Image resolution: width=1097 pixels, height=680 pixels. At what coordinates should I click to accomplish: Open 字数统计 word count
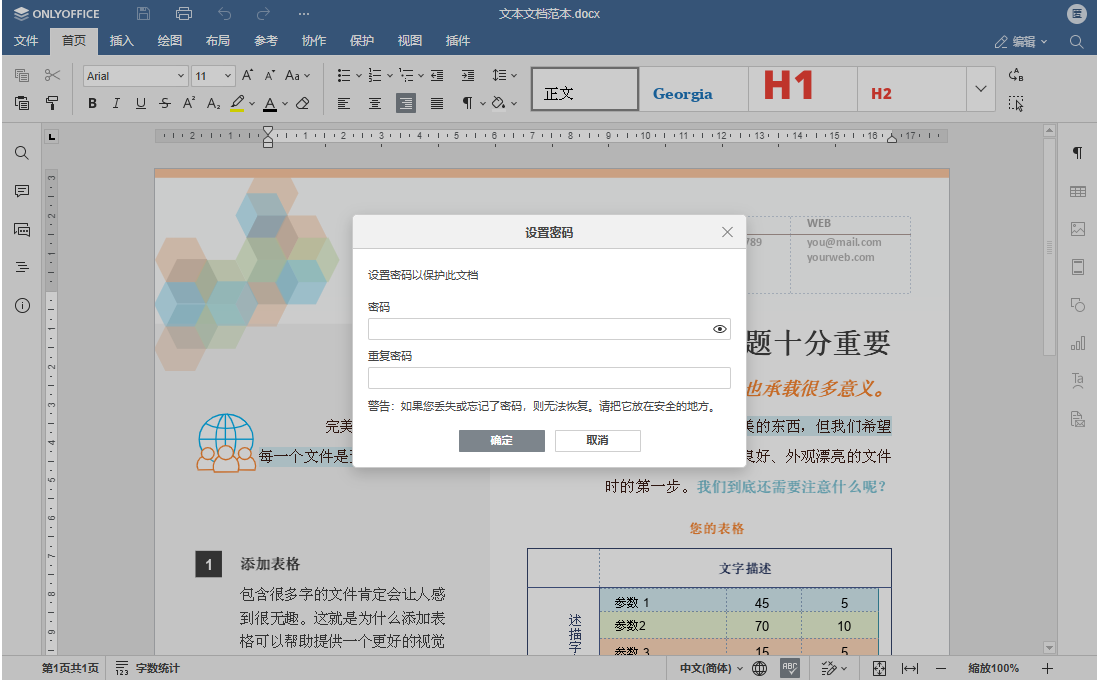tap(148, 668)
